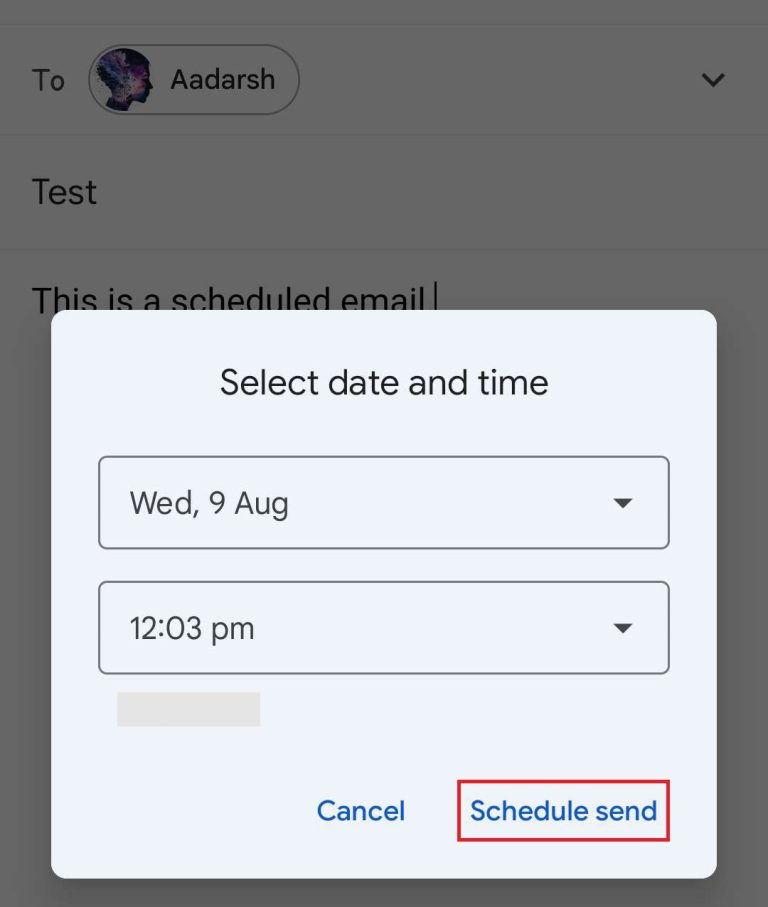Open the date dropdown showing Wed, 9 Aug
Image resolution: width=768 pixels, height=907 pixels.
pyautogui.click(x=383, y=503)
